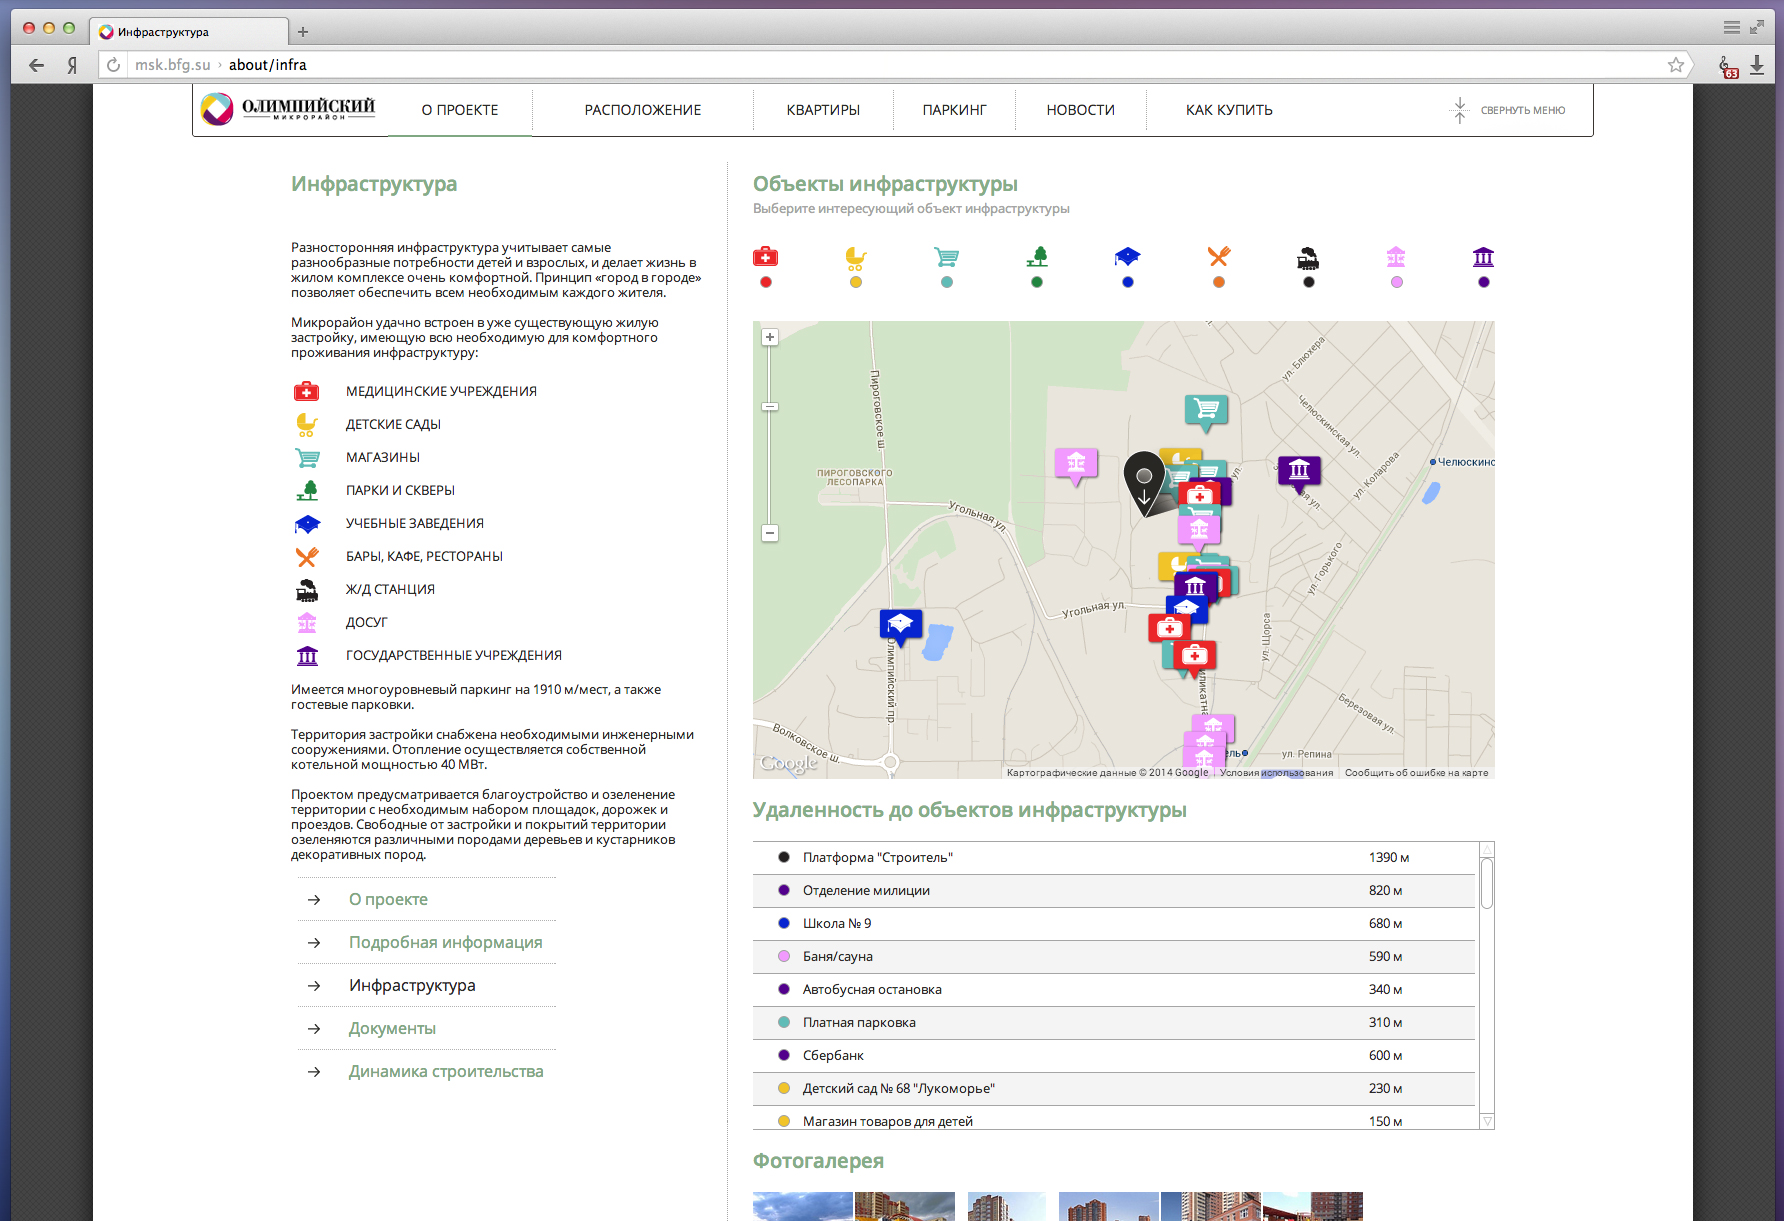Image resolution: width=1784 pixels, height=1221 pixels.
Task: Select the kindergarten stroller filter icon
Action: [x=855, y=257]
